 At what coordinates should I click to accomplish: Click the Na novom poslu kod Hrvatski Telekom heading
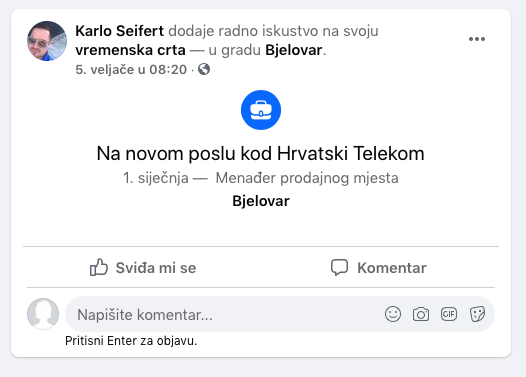coord(261,154)
